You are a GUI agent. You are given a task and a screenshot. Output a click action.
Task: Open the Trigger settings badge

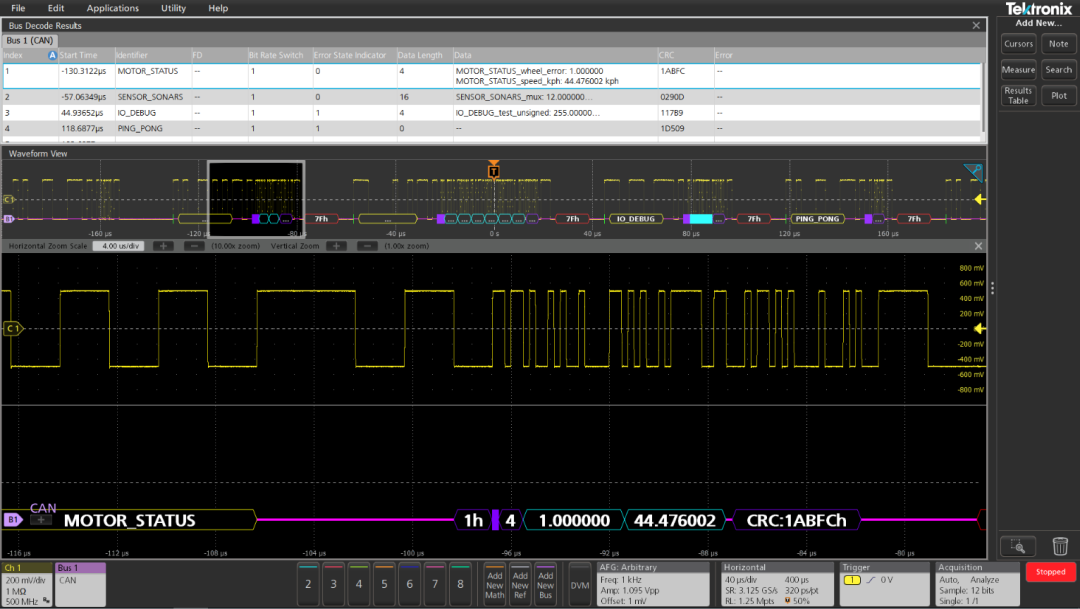click(884, 583)
